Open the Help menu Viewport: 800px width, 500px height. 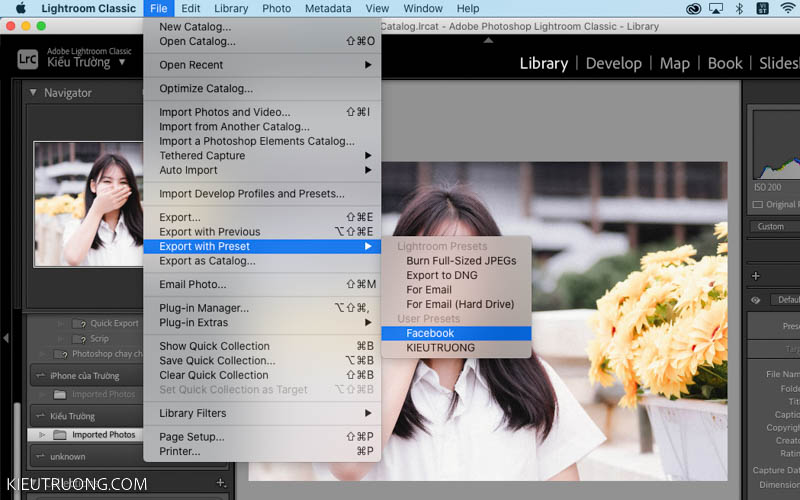click(x=468, y=8)
